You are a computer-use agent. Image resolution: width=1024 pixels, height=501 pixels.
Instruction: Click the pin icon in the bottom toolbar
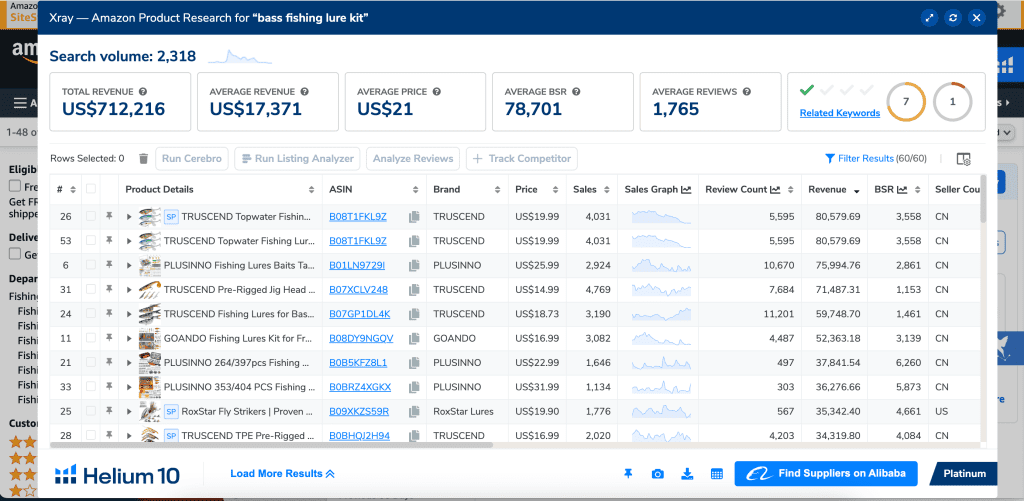click(x=628, y=474)
